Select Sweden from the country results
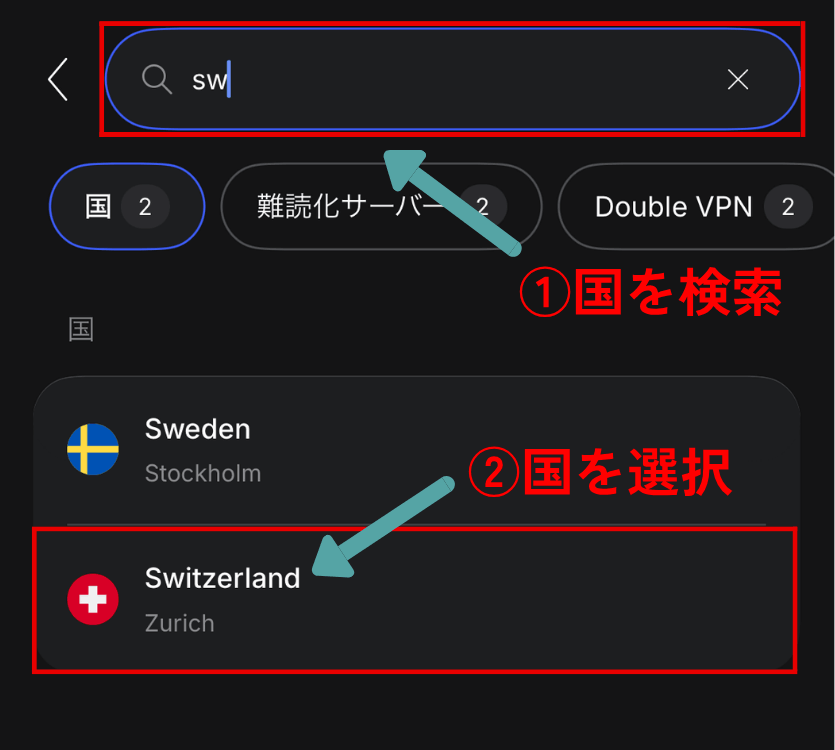The height and width of the screenshot is (750, 835). pos(416,450)
